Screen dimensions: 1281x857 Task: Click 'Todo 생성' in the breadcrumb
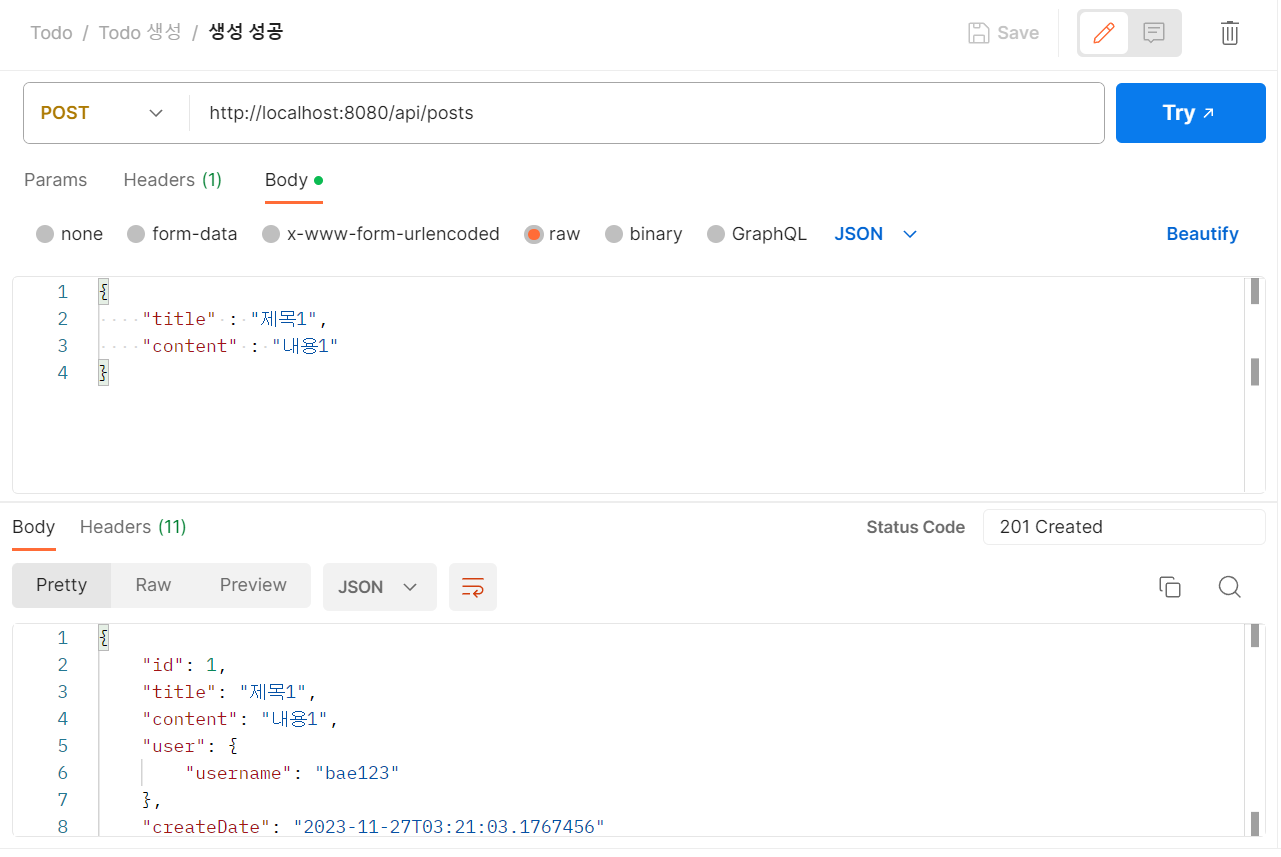[139, 32]
